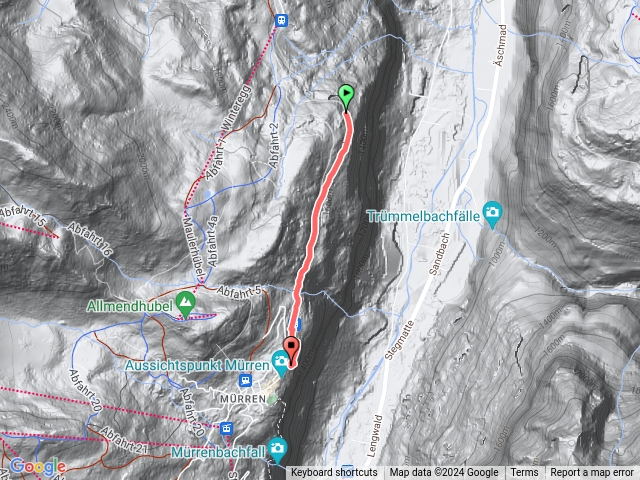Click the train station icon near Winteregg
This screenshot has height=480, width=640.
pyautogui.click(x=281, y=20)
